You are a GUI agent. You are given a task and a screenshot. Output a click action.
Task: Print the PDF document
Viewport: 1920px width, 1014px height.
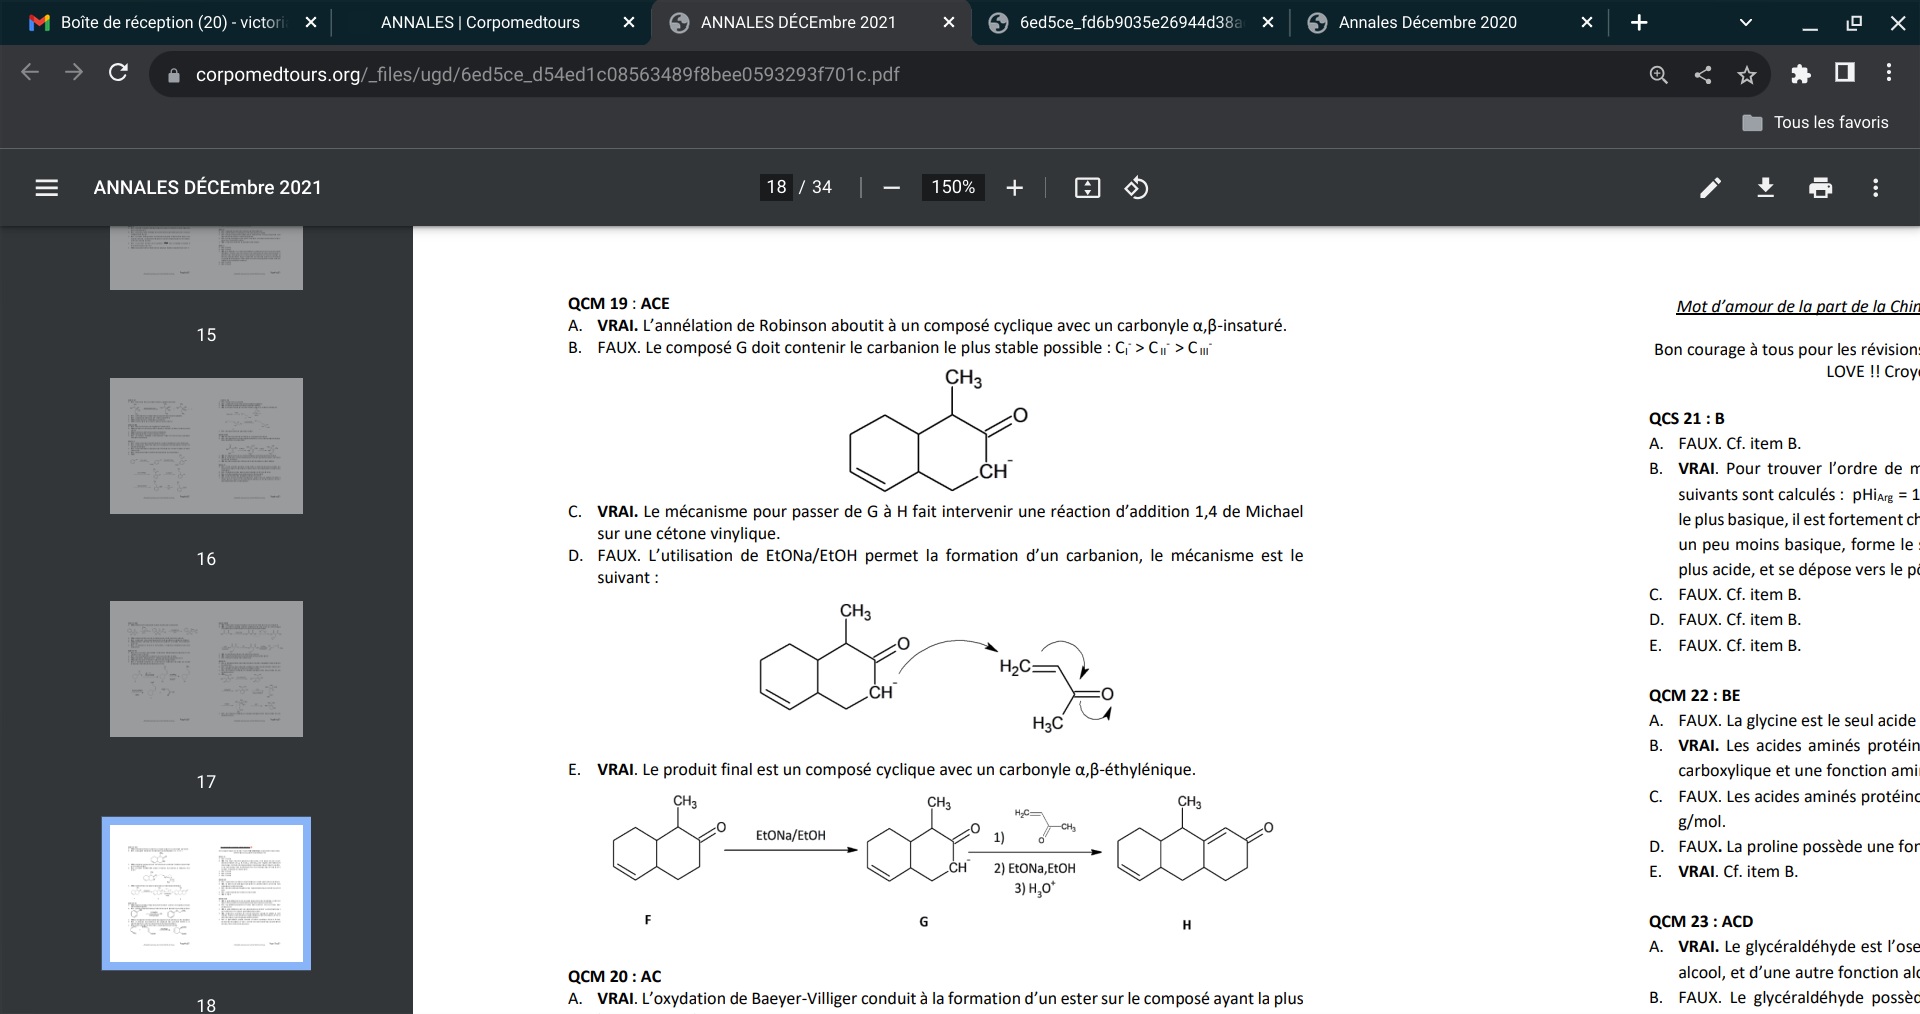(1820, 188)
